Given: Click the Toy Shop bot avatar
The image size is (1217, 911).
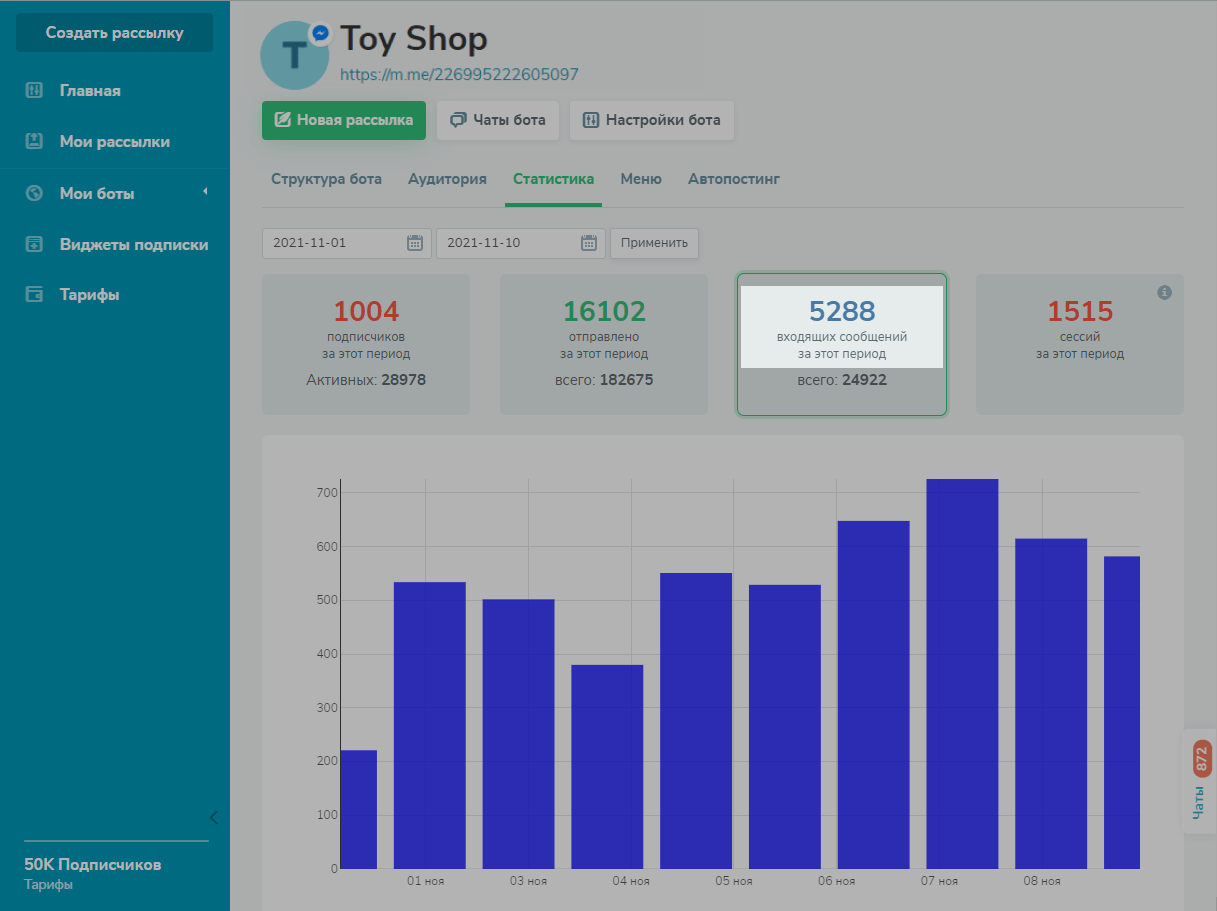Looking at the screenshot, I should pyautogui.click(x=294, y=55).
